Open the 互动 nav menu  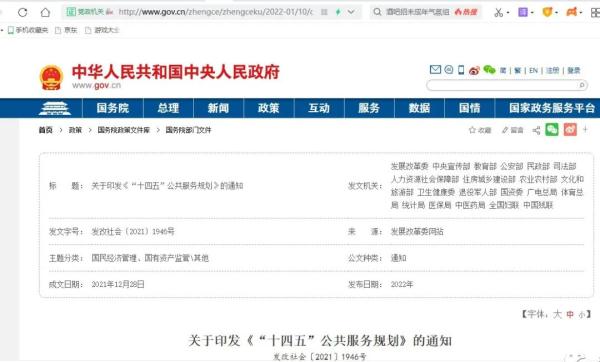[x=319, y=108]
